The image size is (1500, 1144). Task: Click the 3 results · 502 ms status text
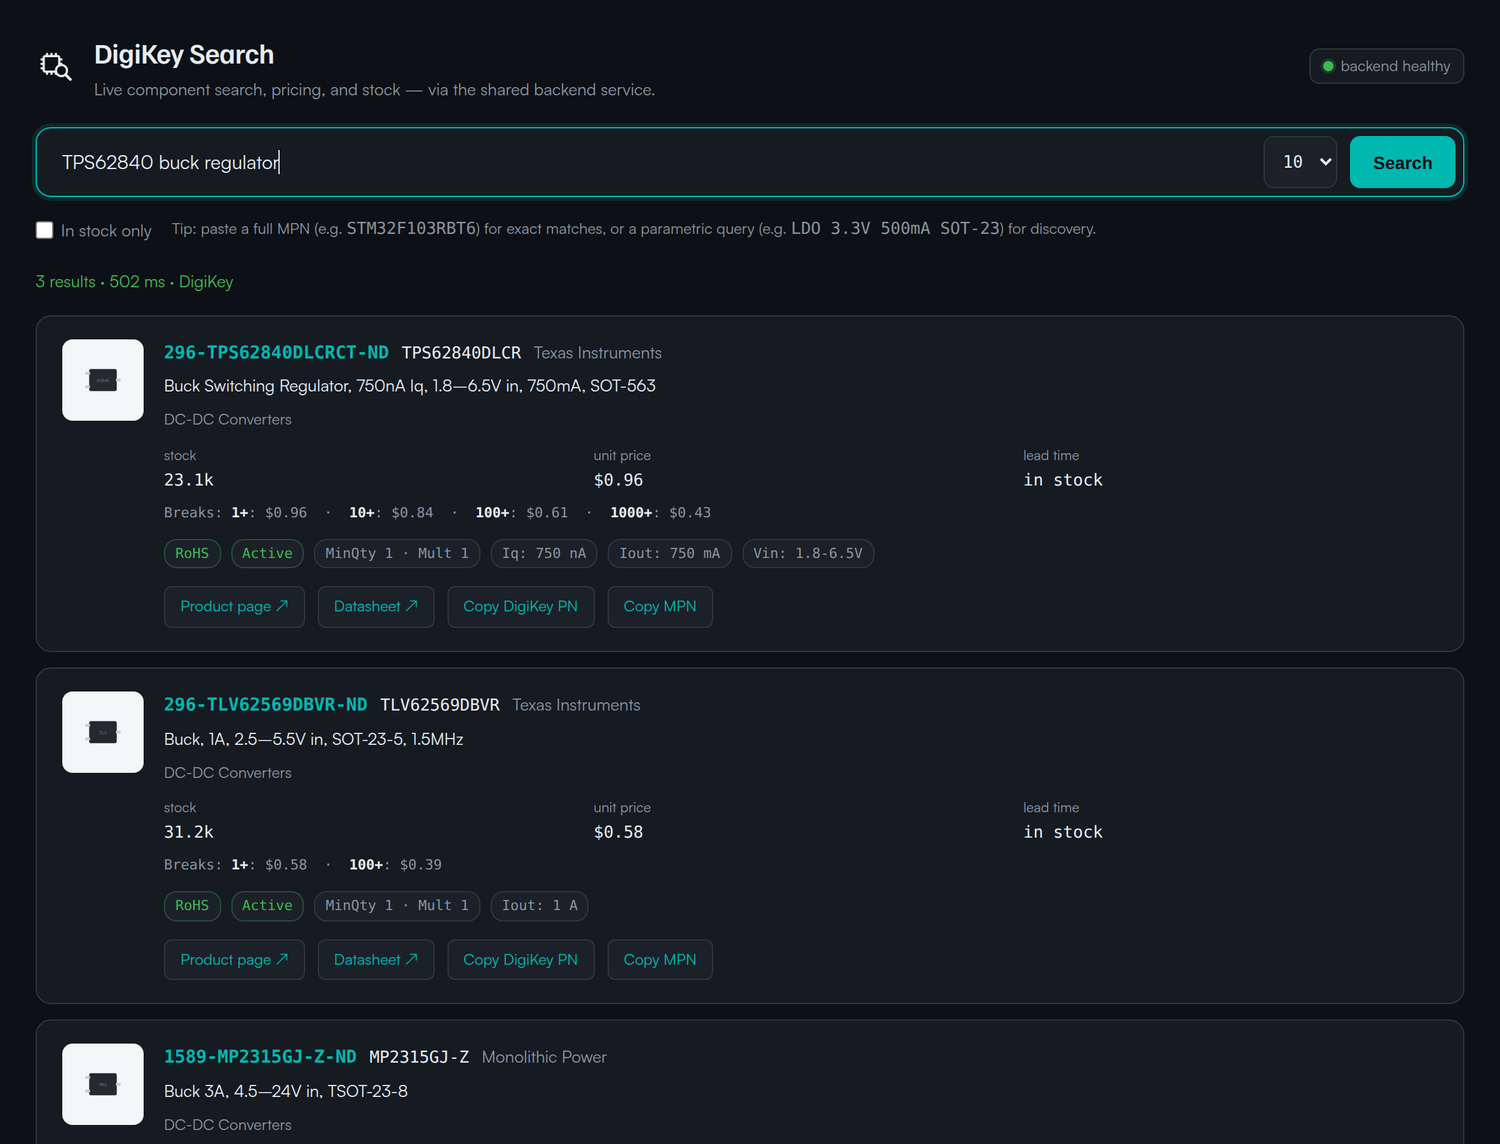pyautogui.click(x=134, y=282)
